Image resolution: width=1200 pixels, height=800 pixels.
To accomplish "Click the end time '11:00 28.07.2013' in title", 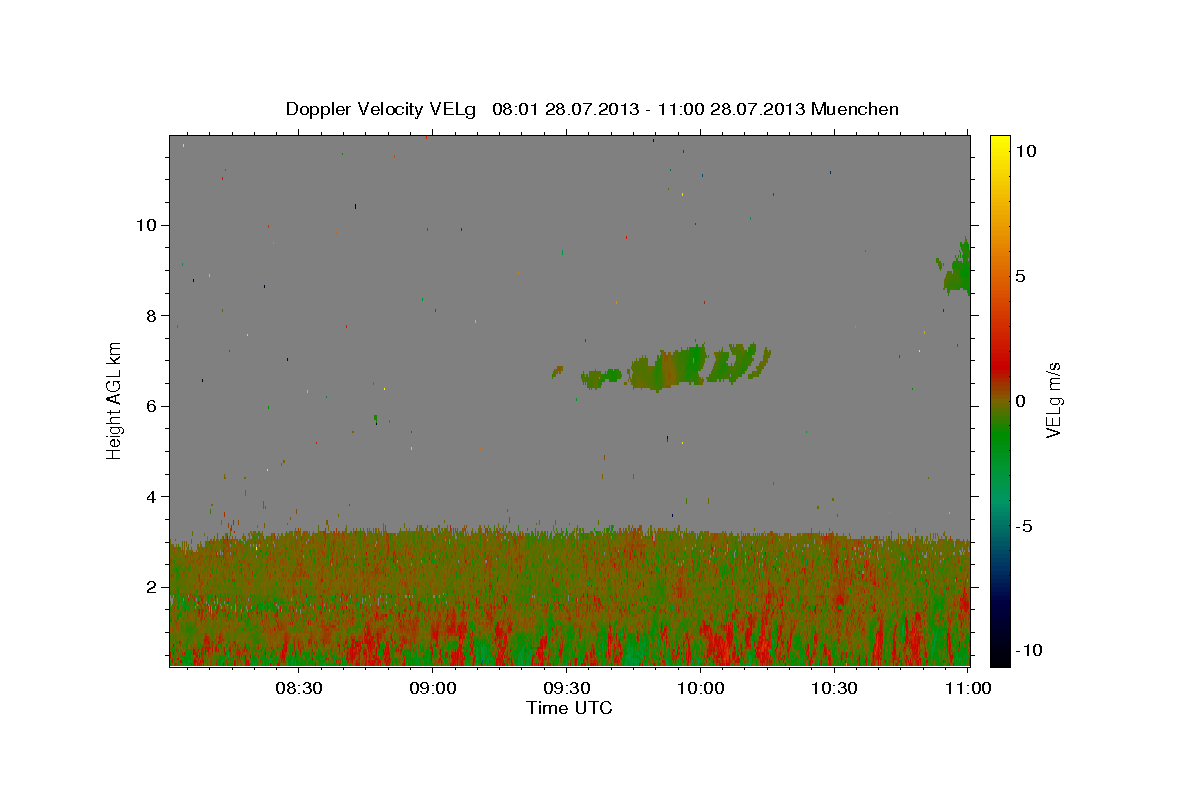I will point(732,109).
